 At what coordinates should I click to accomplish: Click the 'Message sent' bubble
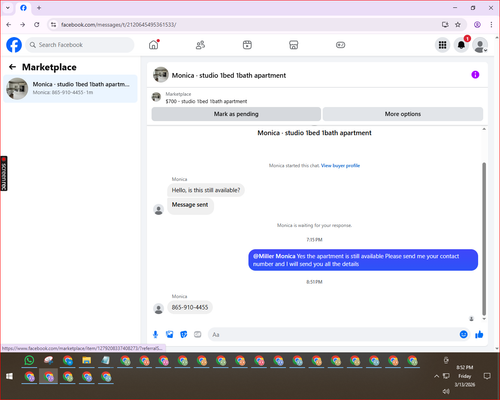tap(190, 205)
